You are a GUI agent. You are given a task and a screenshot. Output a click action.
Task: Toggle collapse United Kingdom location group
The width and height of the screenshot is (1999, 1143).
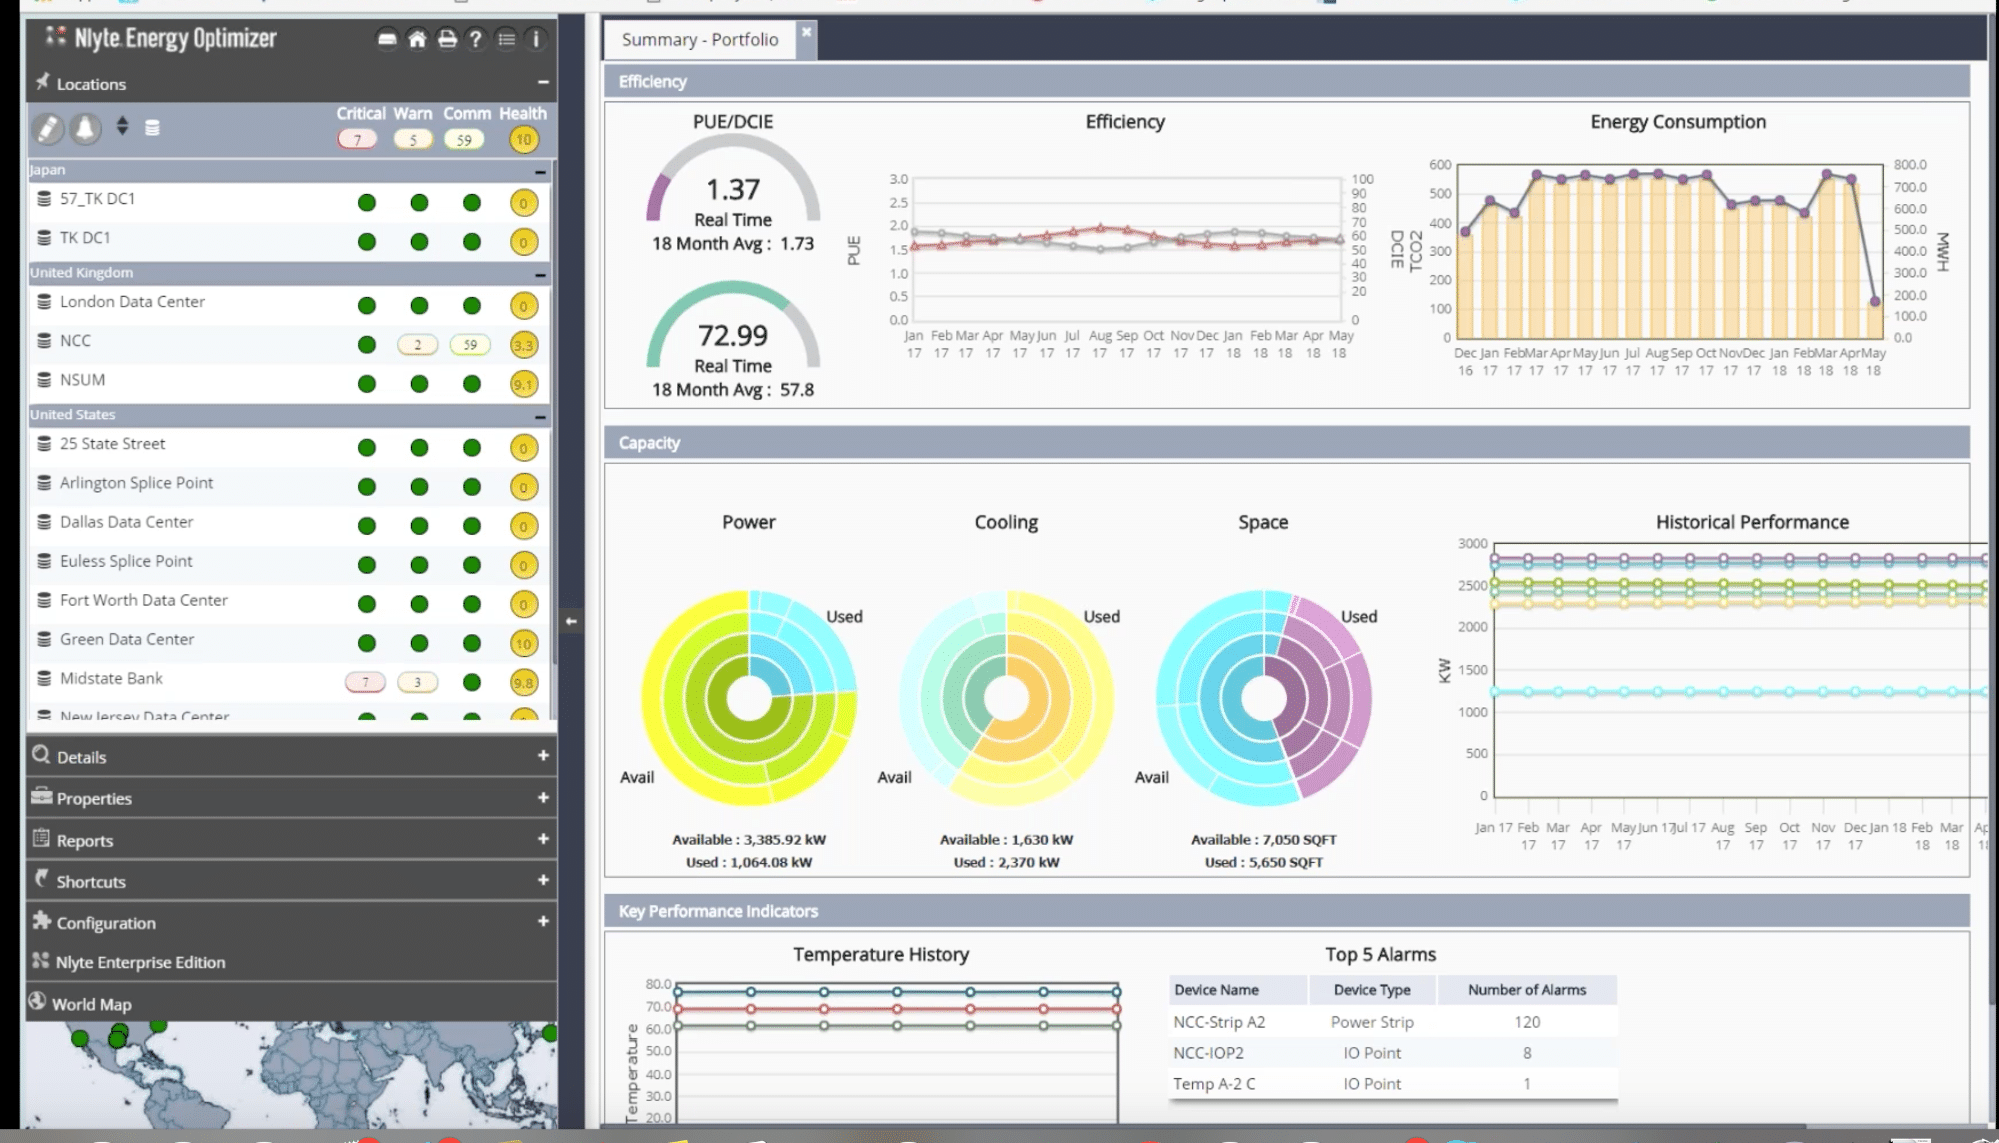(x=540, y=273)
